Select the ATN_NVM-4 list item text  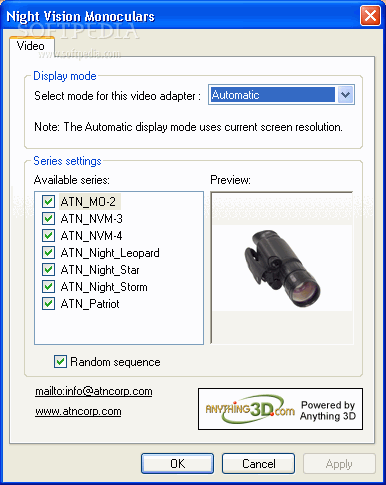(92, 236)
